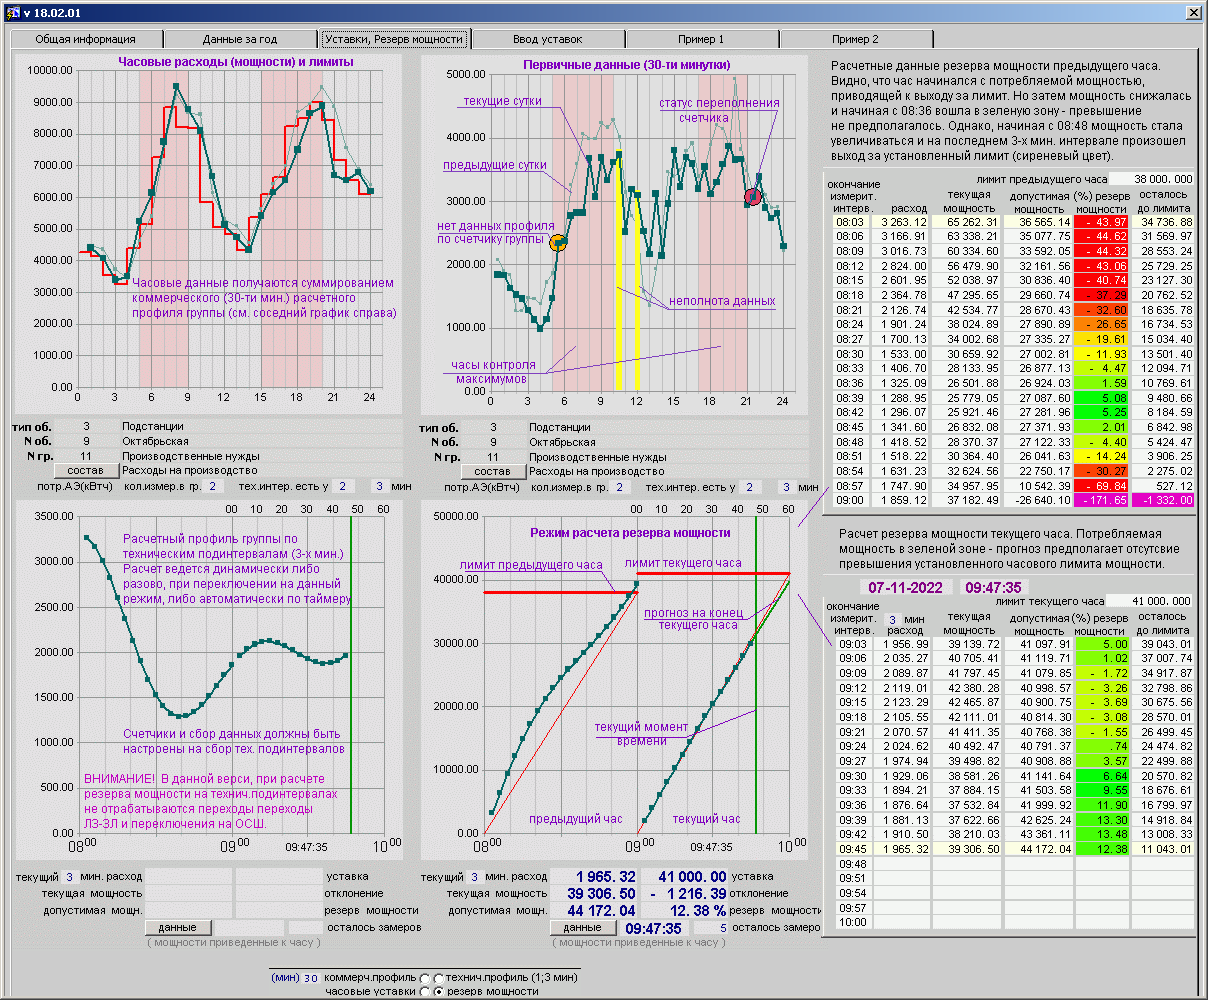This screenshot has height=1000, width=1208.
Task: Click the Первичные данные (30-ти минутки) chart title
Action: coord(627,65)
